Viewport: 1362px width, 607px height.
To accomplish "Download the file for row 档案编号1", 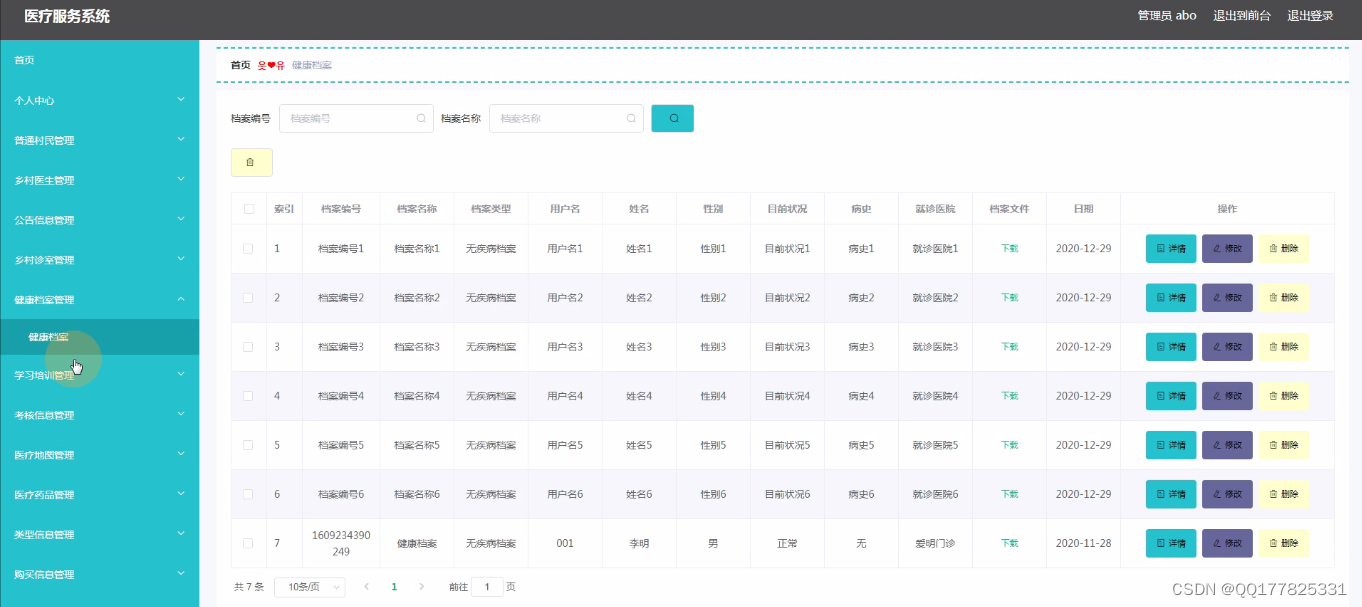I will pyautogui.click(x=1010, y=248).
